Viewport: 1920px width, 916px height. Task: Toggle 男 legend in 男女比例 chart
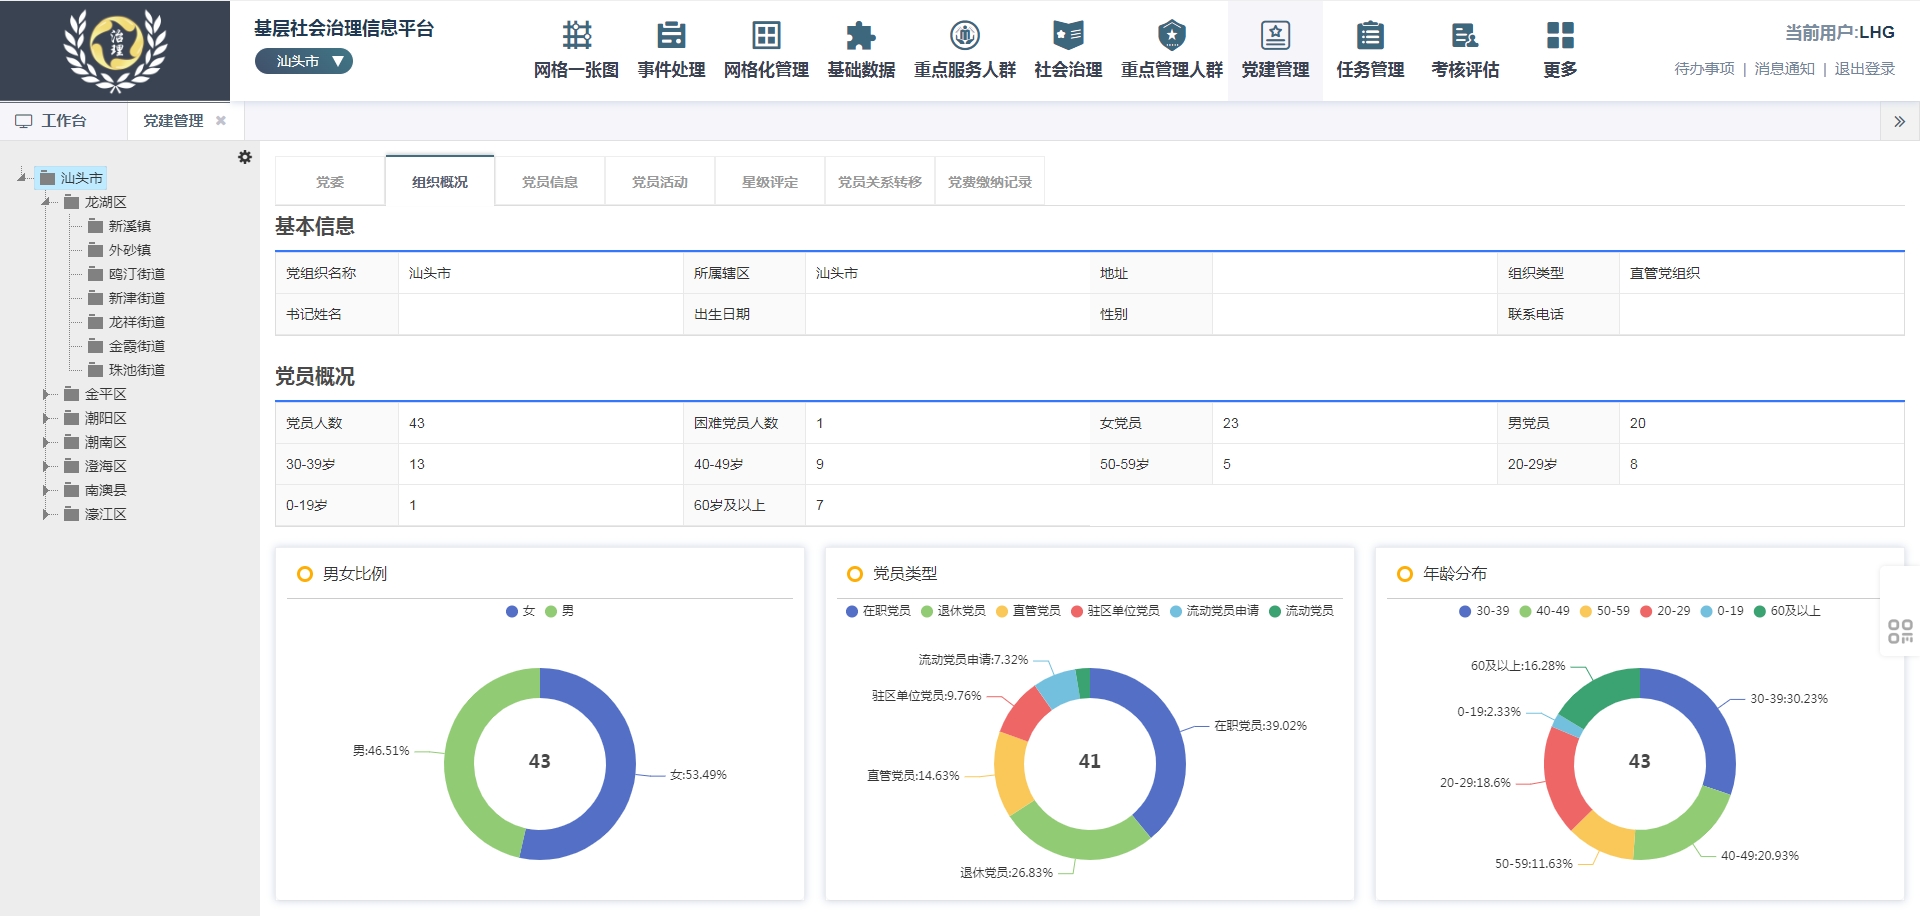click(x=560, y=611)
